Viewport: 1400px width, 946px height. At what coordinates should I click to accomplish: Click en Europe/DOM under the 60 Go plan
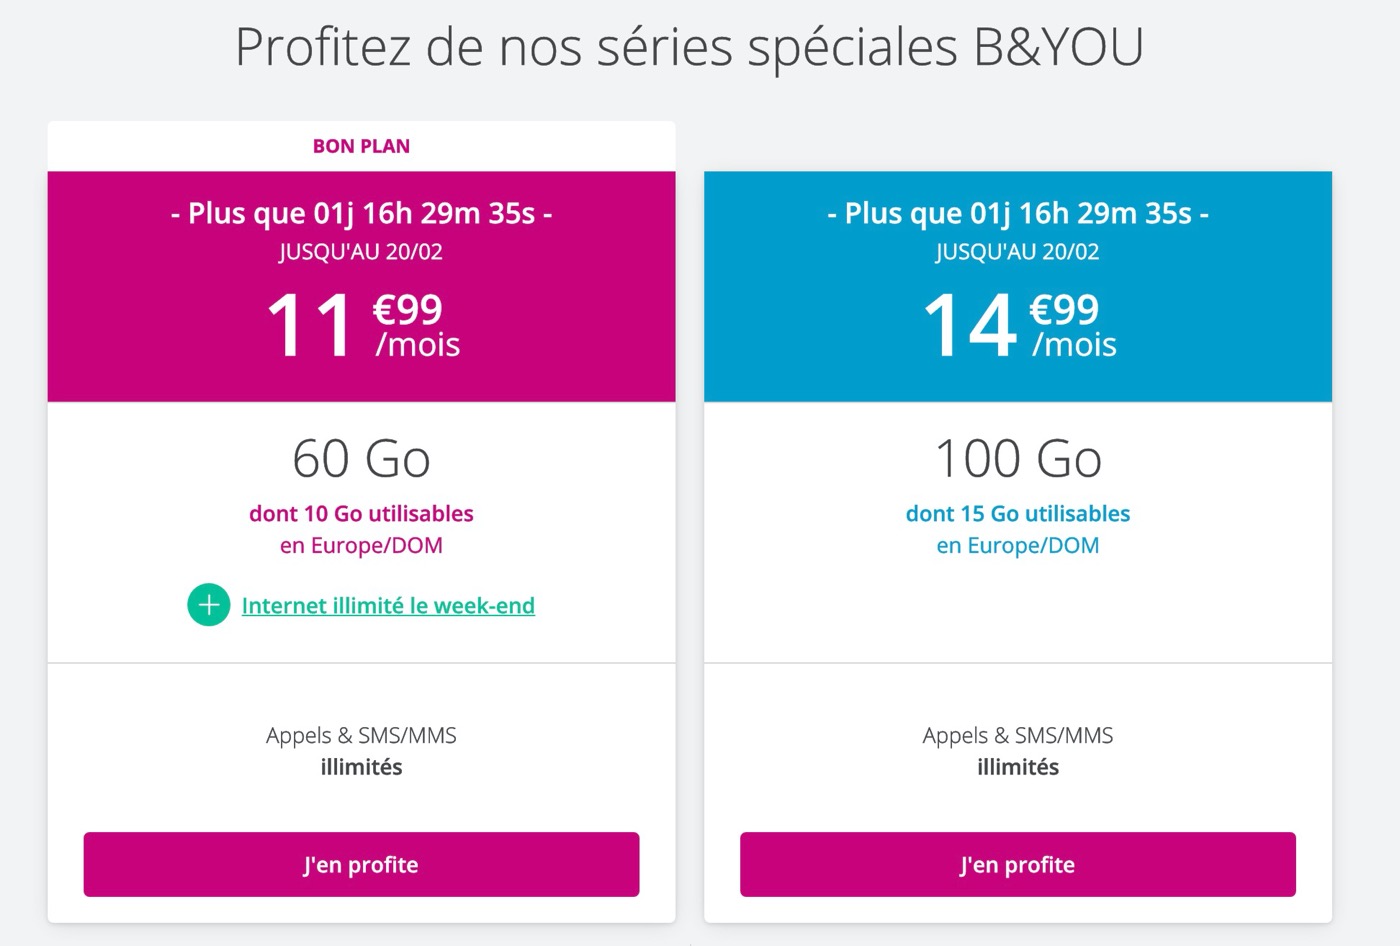coord(361,546)
